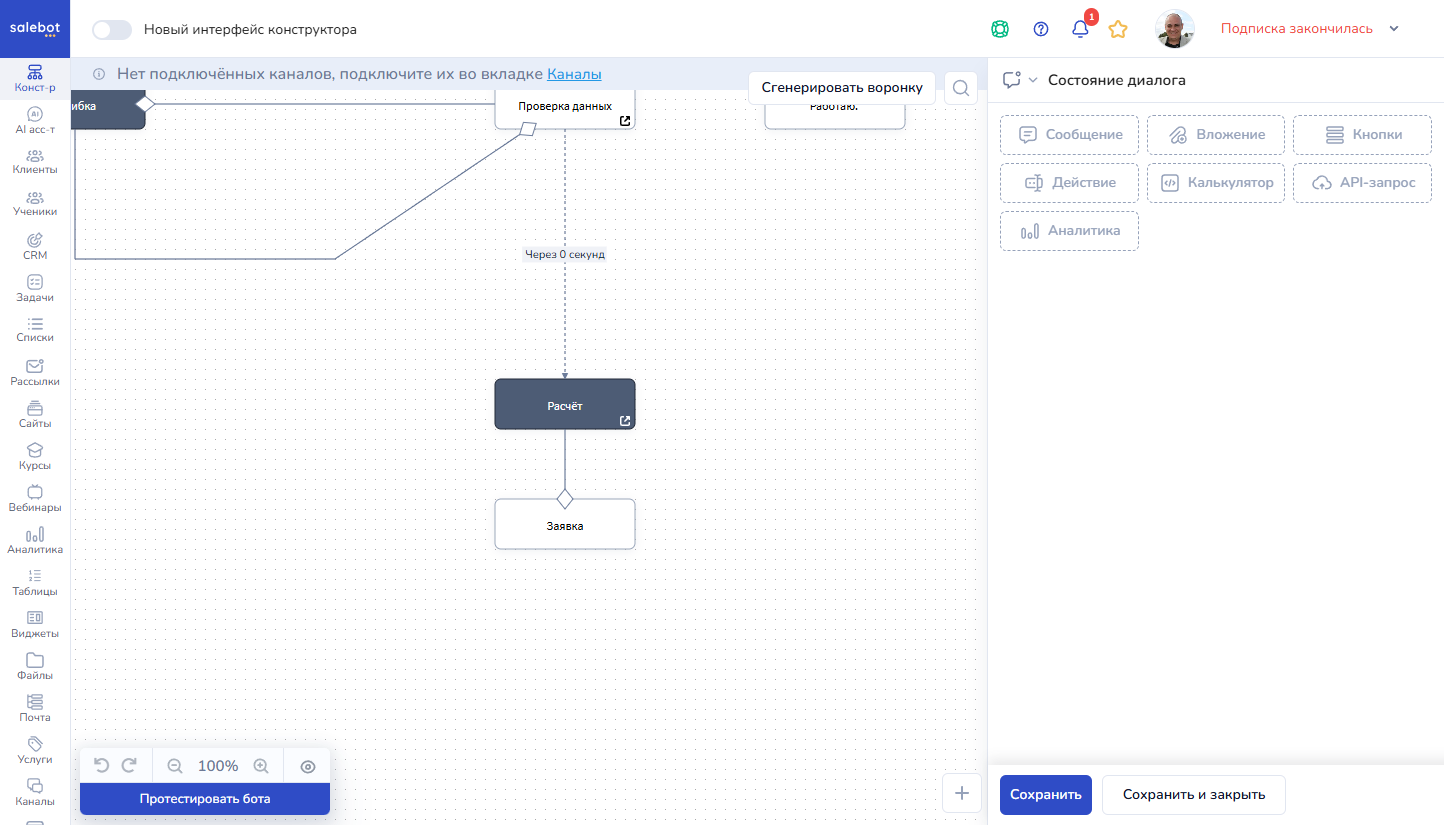The width and height of the screenshot is (1444, 825).
Task: Click the plus add-block button on canvas
Action: pos(962,793)
